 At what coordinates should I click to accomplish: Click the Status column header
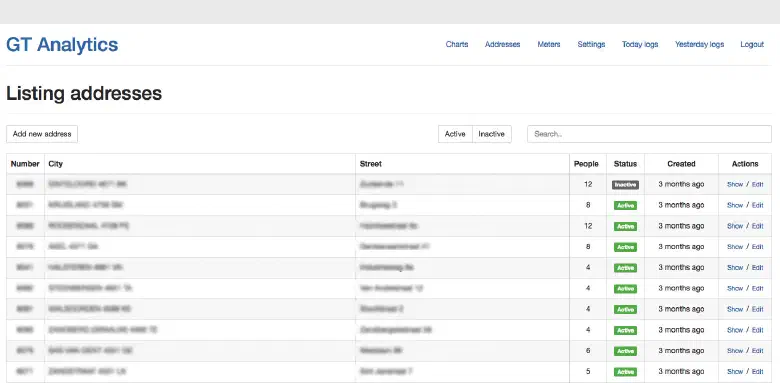pos(625,164)
